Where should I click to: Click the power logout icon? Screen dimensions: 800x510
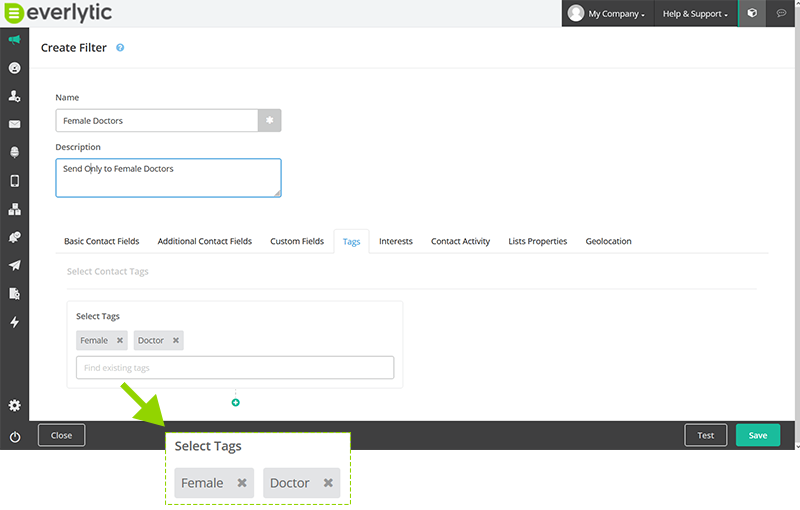click(x=15, y=437)
